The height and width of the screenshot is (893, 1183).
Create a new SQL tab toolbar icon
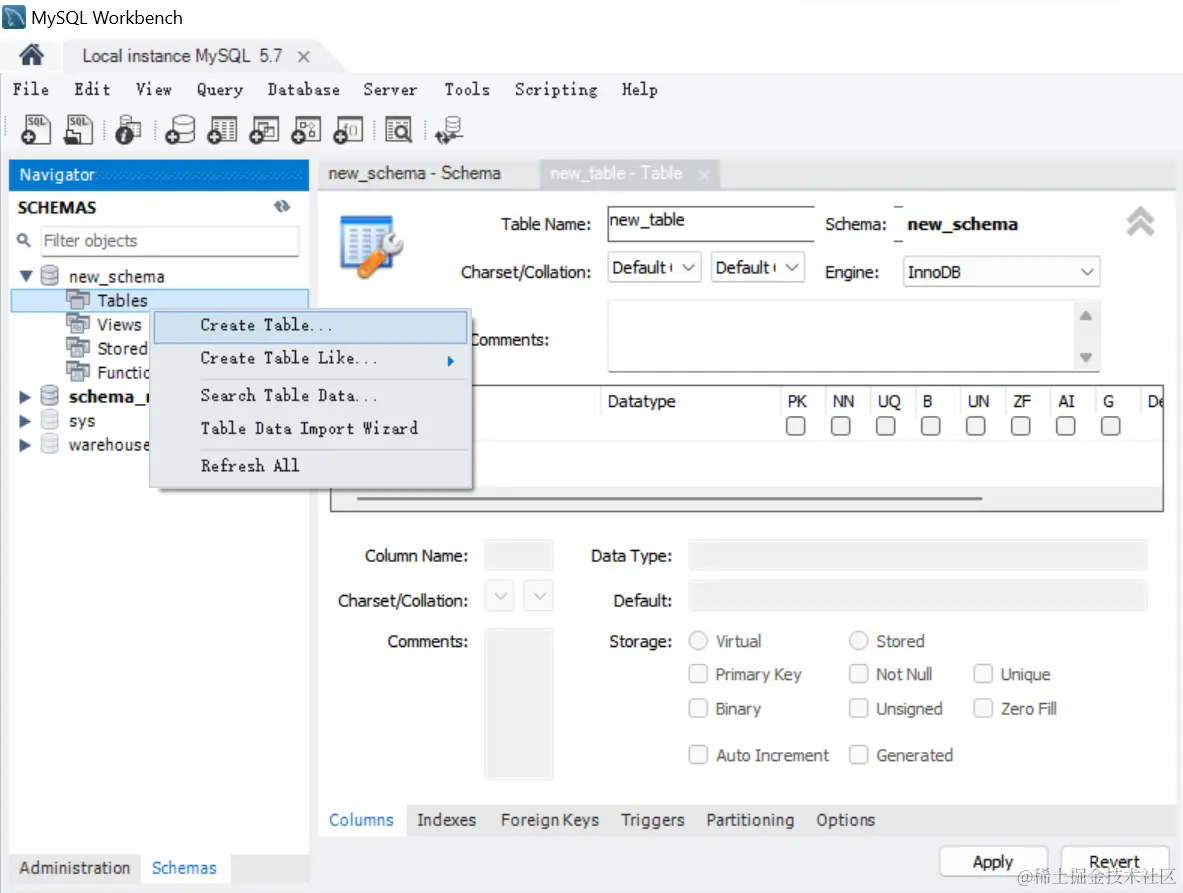[x=35, y=129]
